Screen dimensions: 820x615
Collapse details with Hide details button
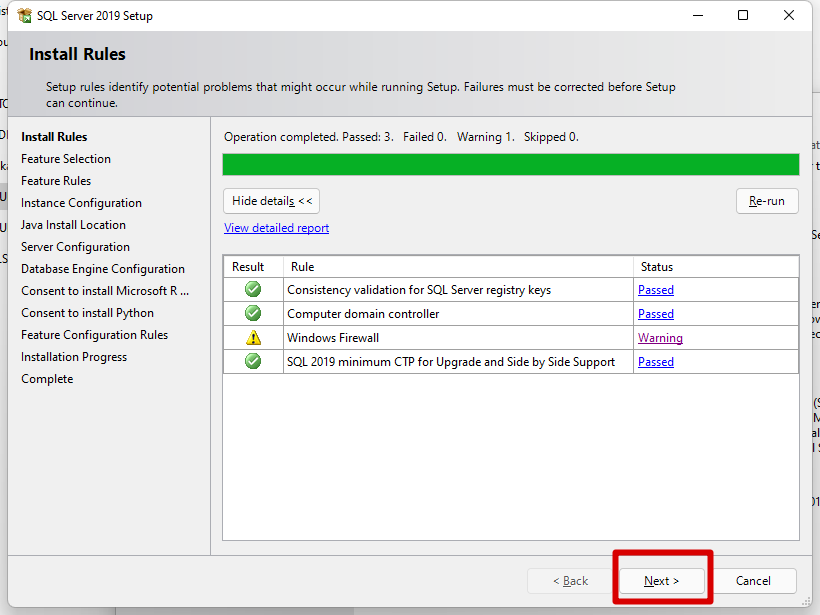pyautogui.click(x=271, y=201)
